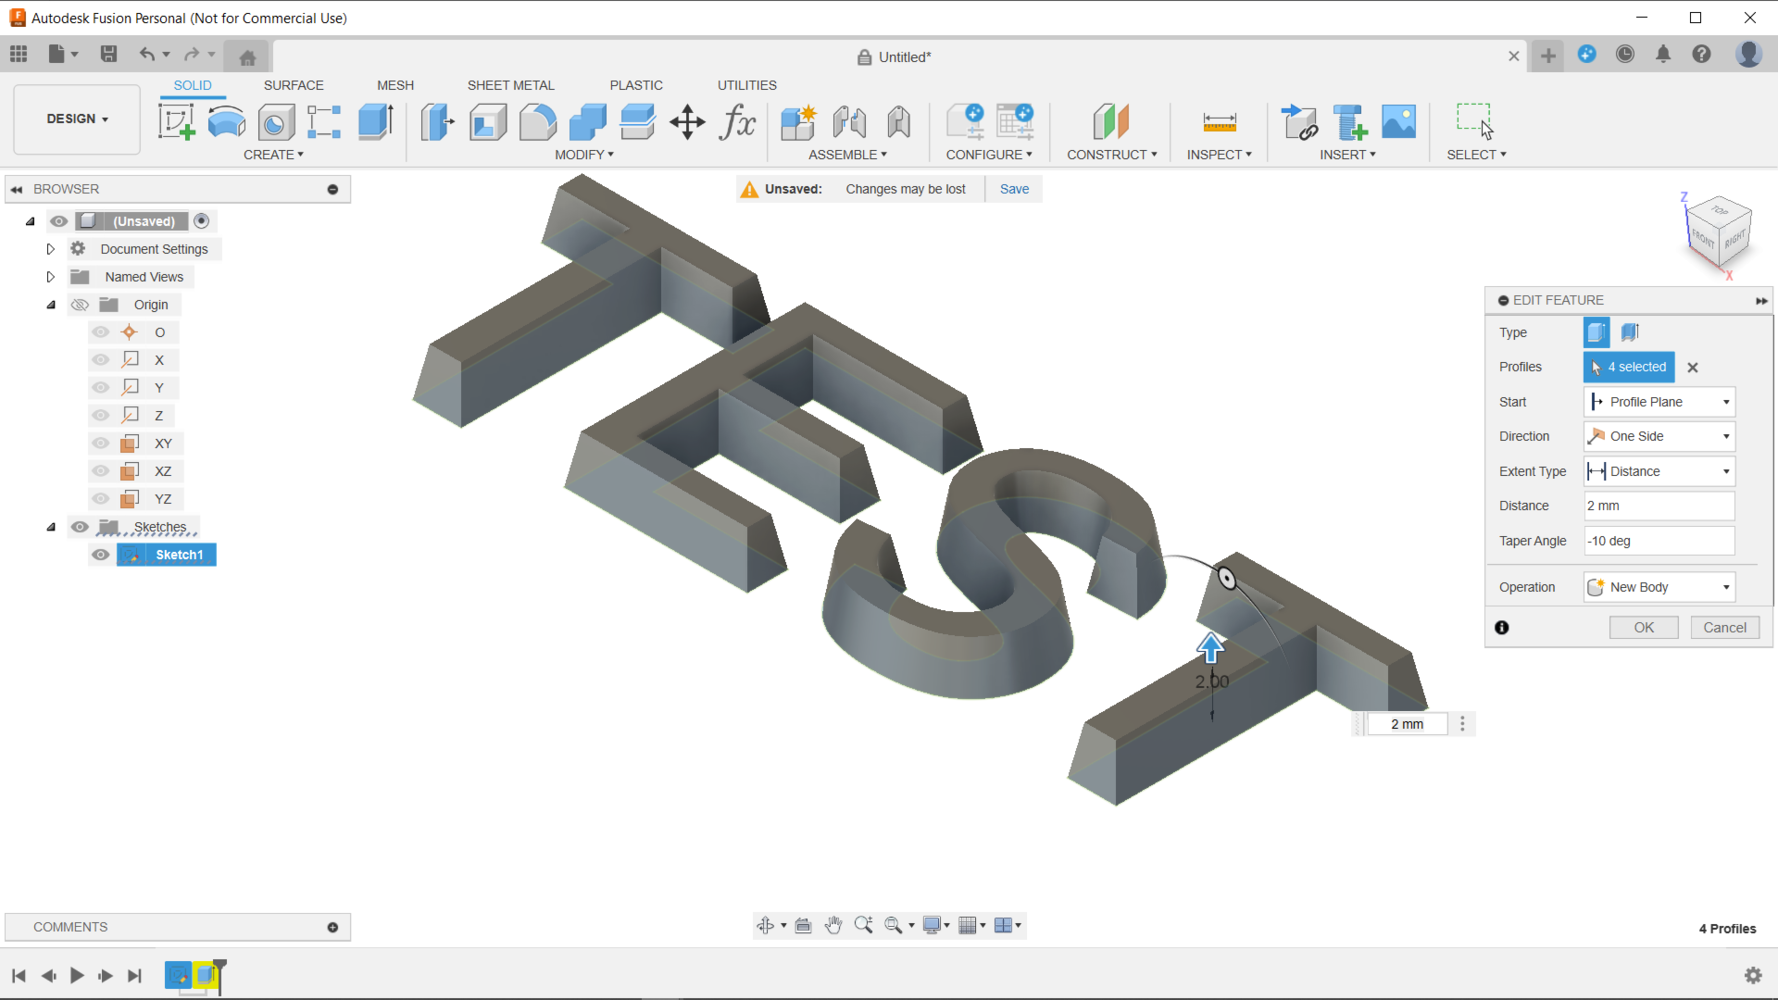1778x1000 pixels.
Task: Select the Pan hand tool
Action: click(833, 925)
